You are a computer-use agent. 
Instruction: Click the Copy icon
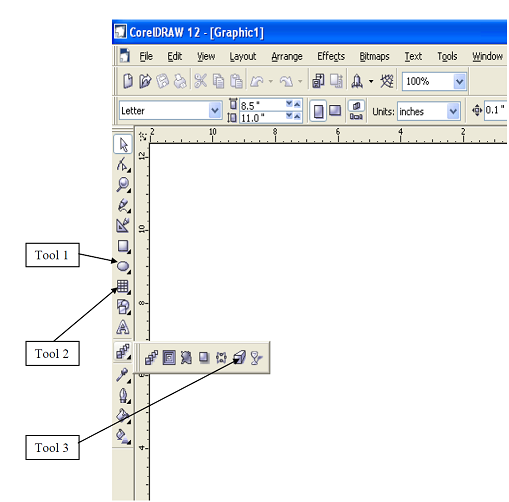tap(218, 81)
